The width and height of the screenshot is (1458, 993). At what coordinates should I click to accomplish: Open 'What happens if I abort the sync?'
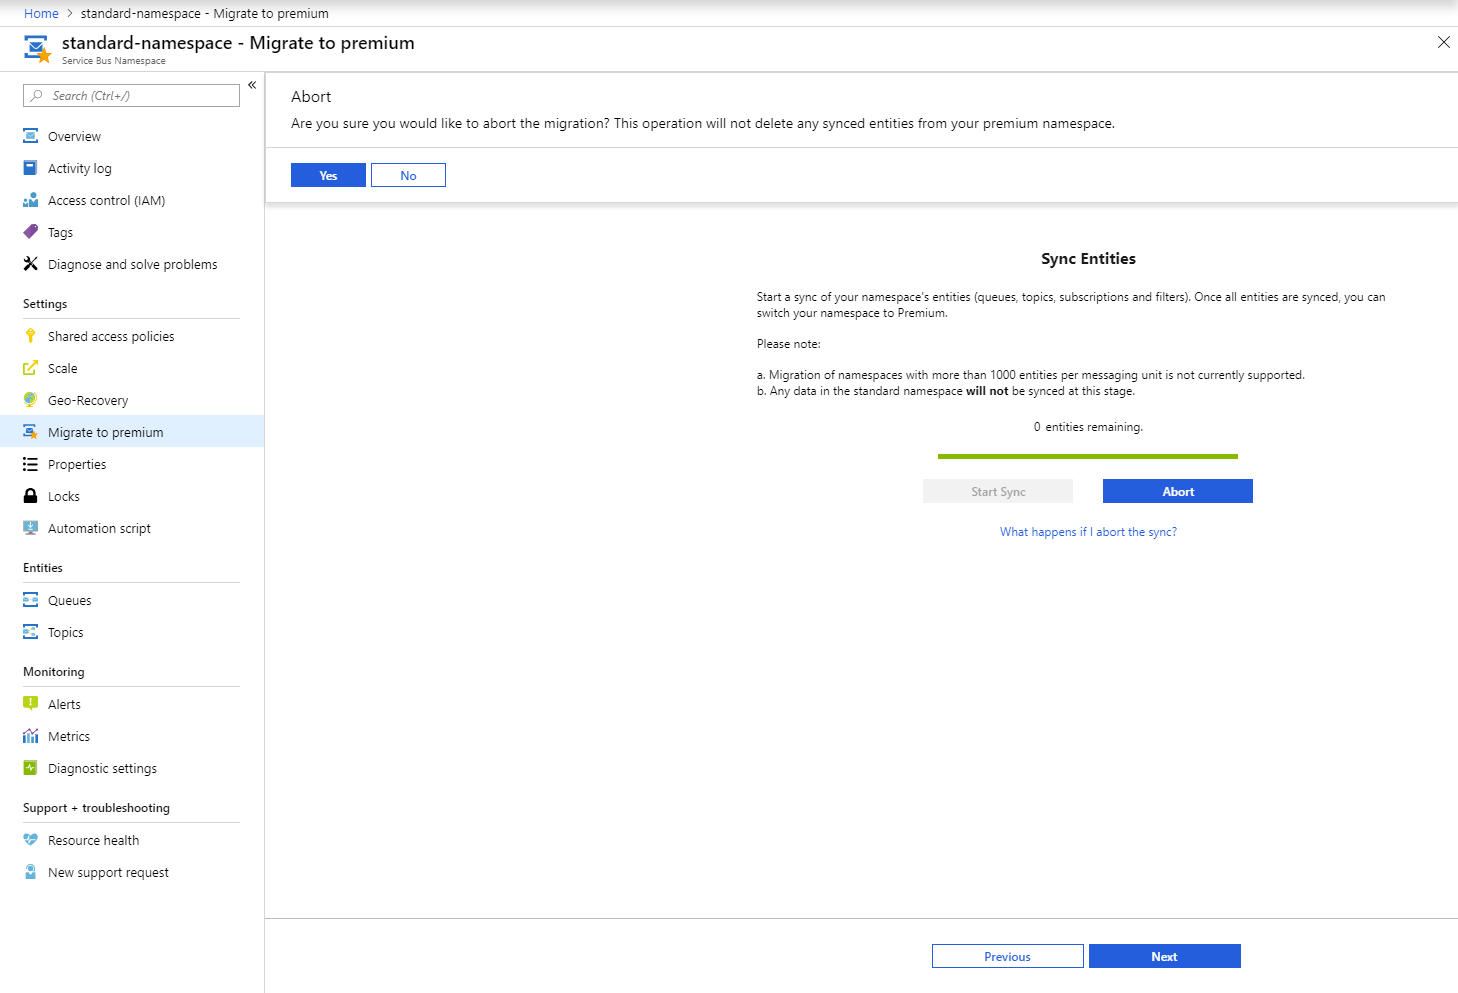(1088, 531)
